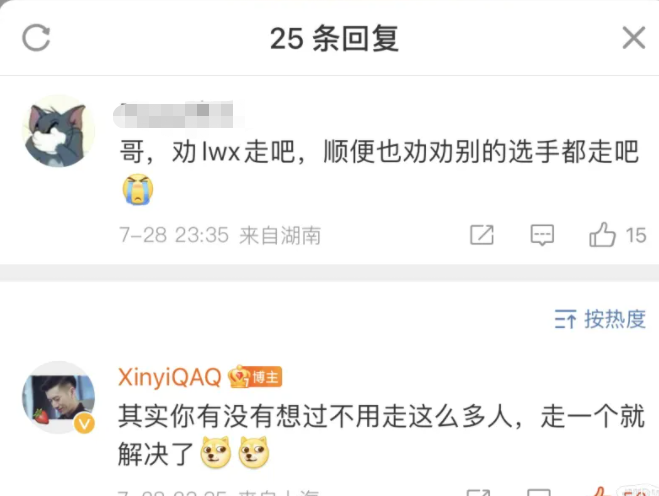
Task: Tap the first doge emoji
Action: pos(216,452)
